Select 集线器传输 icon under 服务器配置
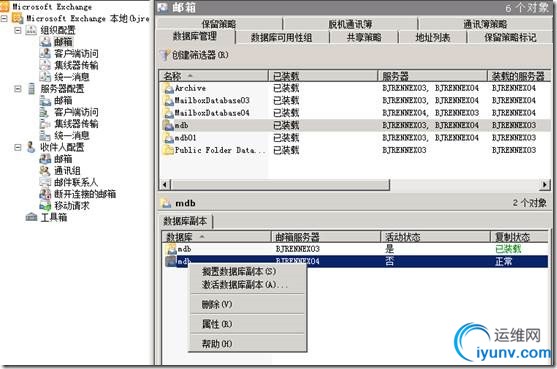The width and height of the screenshot is (557, 369). coord(45,124)
